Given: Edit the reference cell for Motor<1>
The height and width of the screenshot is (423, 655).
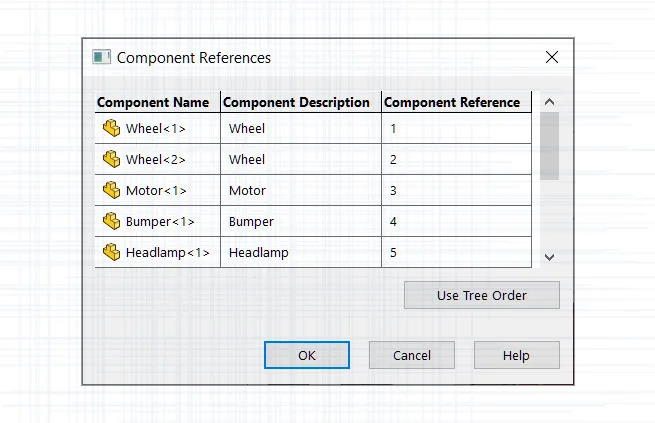Looking at the screenshot, I should click(x=457, y=190).
